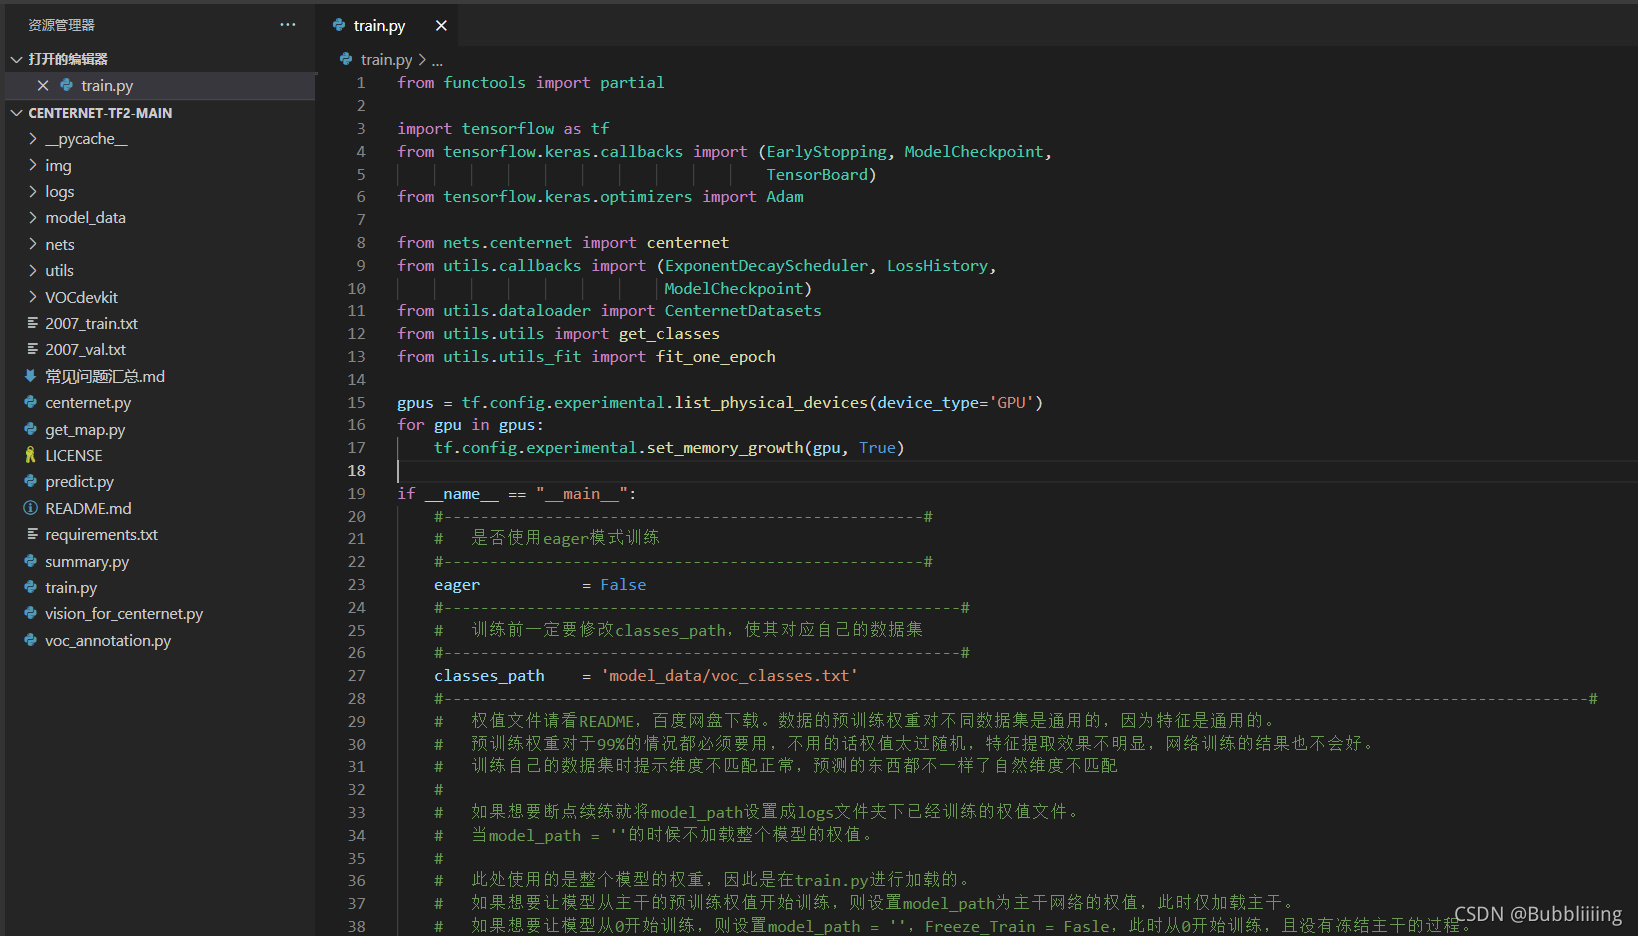Click the breadcrumb ellipsis symbol
The width and height of the screenshot is (1638, 936).
pyautogui.click(x=437, y=60)
